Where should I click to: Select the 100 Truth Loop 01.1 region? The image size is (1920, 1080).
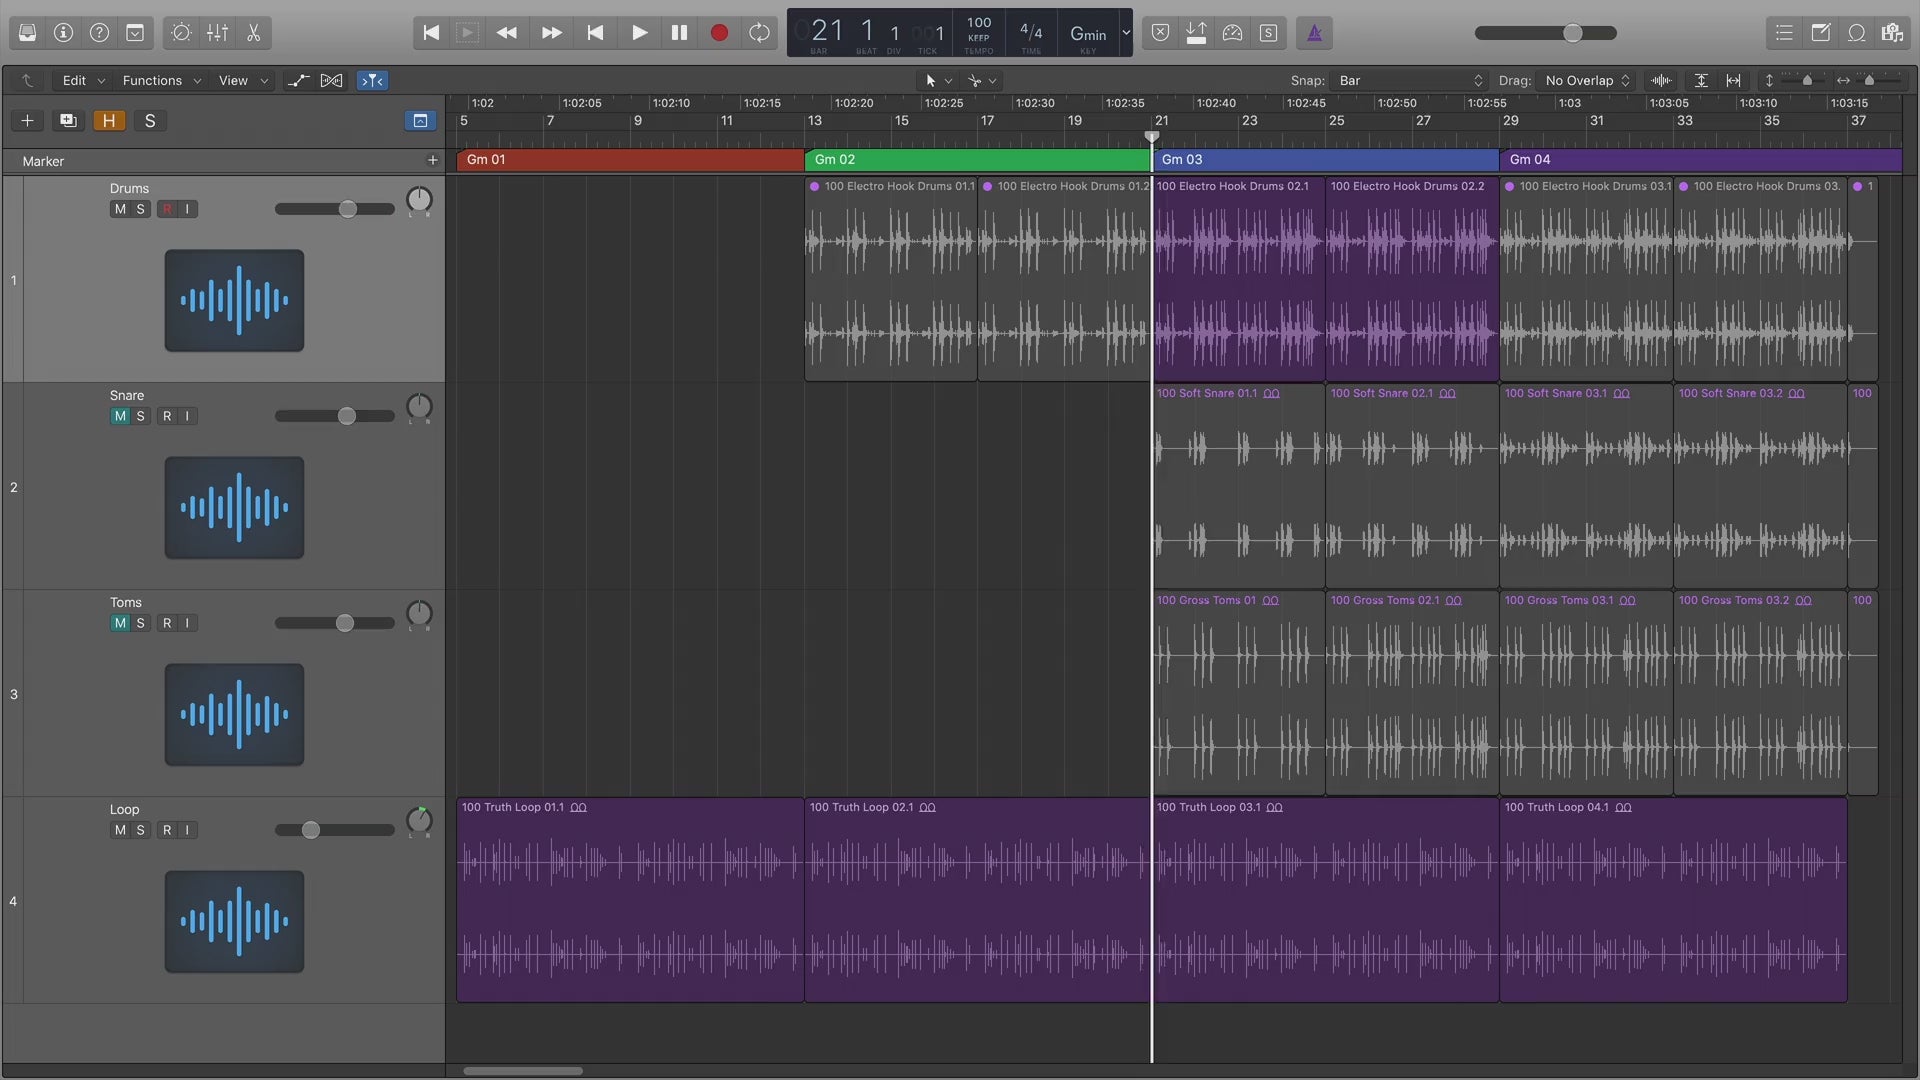click(630, 900)
